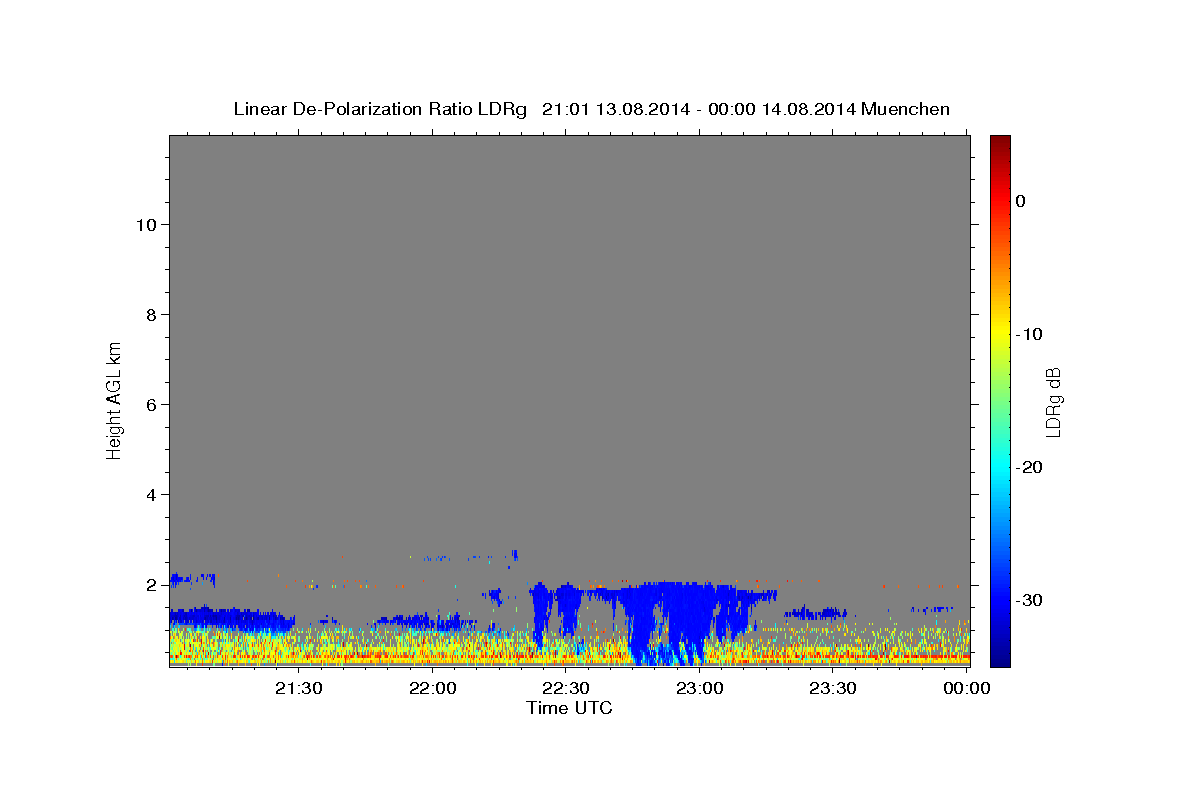
Task: Click the height tick label 4
Action: pos(151,495)
